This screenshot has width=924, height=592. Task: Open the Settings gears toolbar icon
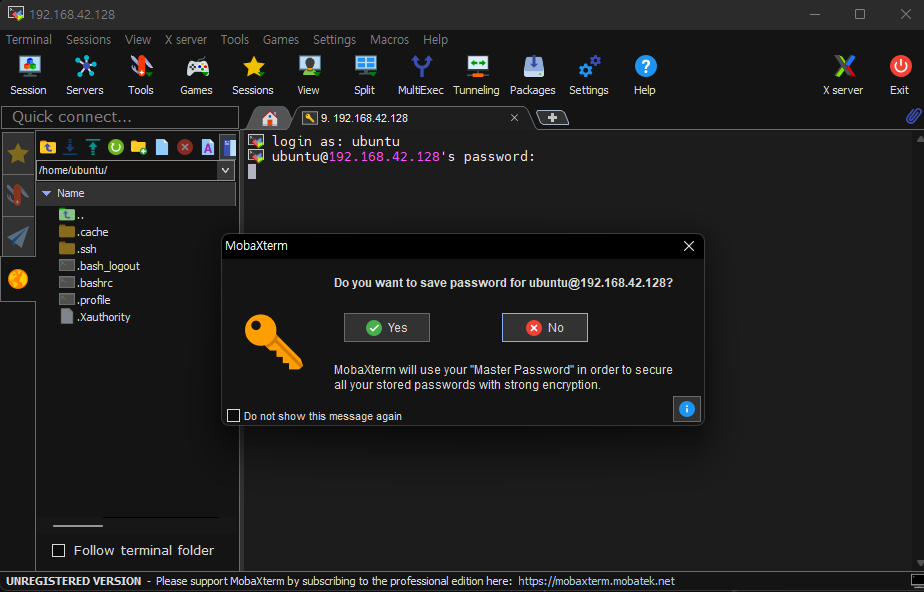(x=589, y=75)
